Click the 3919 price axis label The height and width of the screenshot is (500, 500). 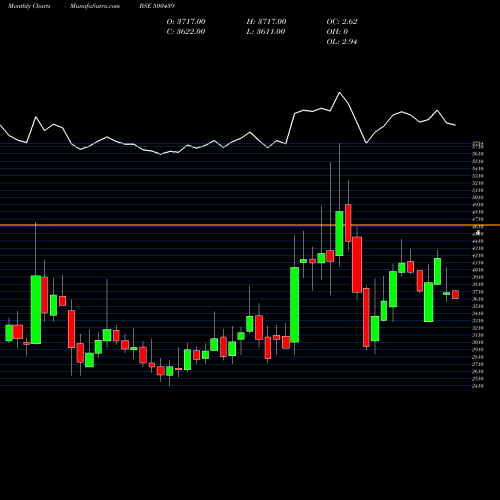(x=478, y=277)
